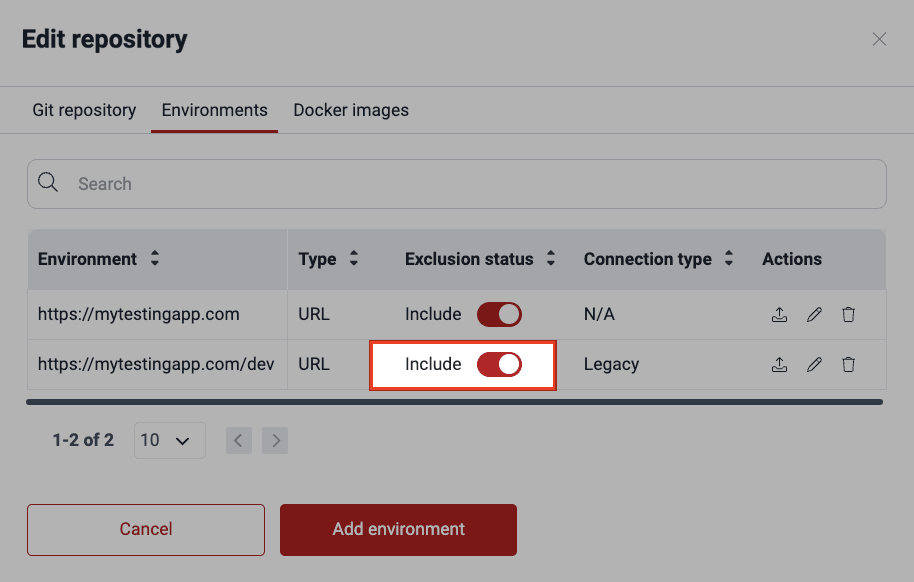Viewport: 914px width, 582px height.
Task: Open the page size dropdown showing 10
Action: [169, 440]
